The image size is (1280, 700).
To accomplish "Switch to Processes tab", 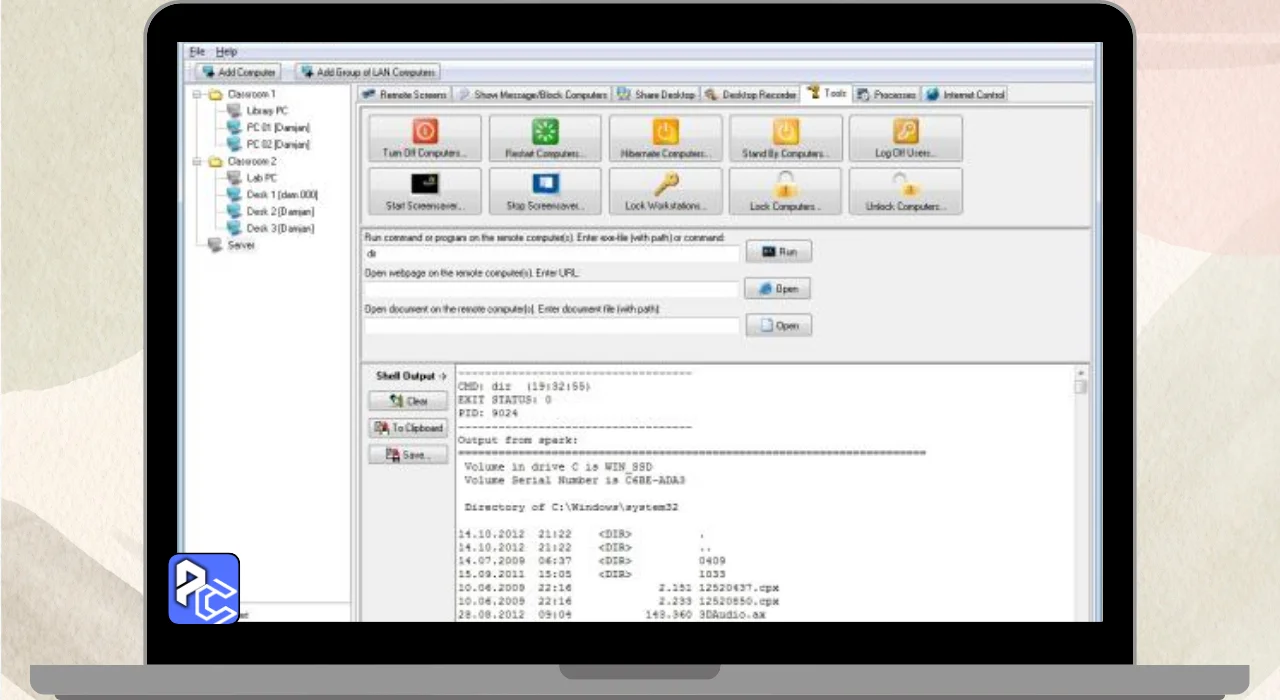I will (886, 94).
